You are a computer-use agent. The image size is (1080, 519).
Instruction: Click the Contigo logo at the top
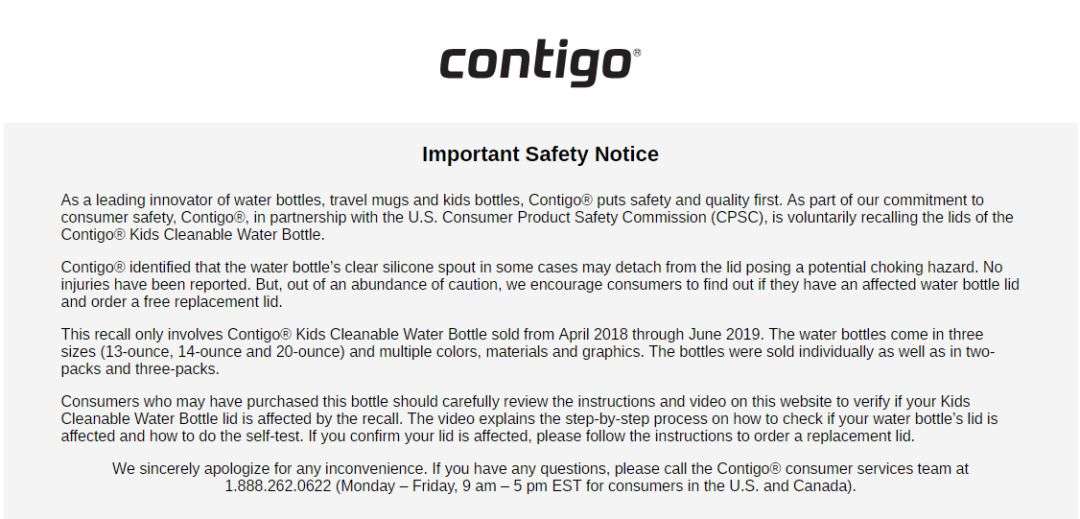(540, 62)
